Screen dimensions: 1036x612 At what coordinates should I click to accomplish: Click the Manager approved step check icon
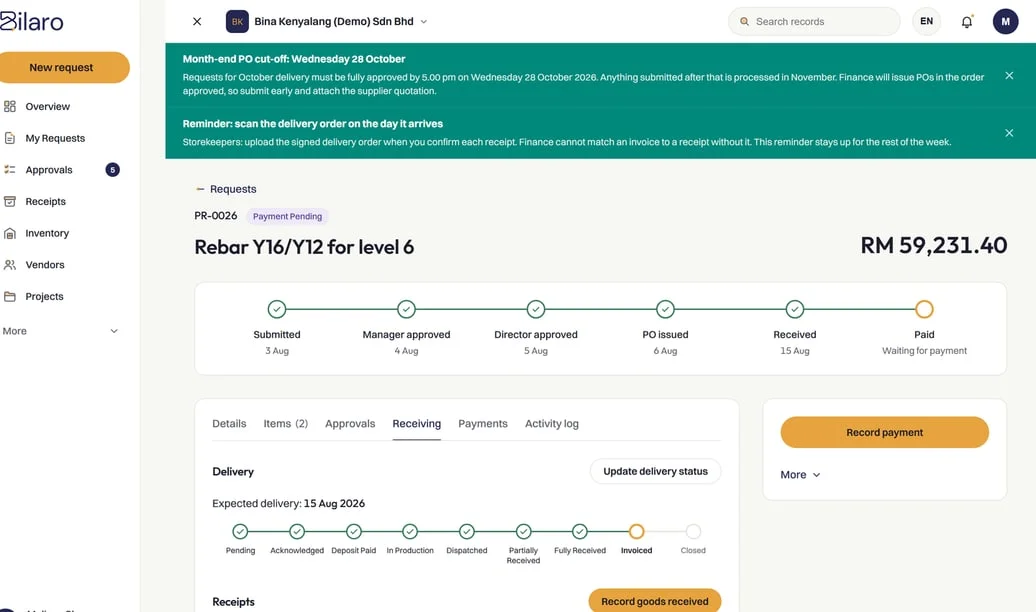tap(406, 309)
